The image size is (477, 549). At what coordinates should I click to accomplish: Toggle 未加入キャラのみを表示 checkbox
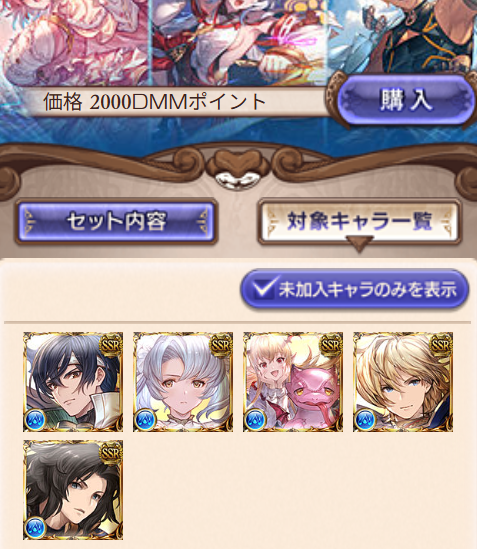[354, 290]
